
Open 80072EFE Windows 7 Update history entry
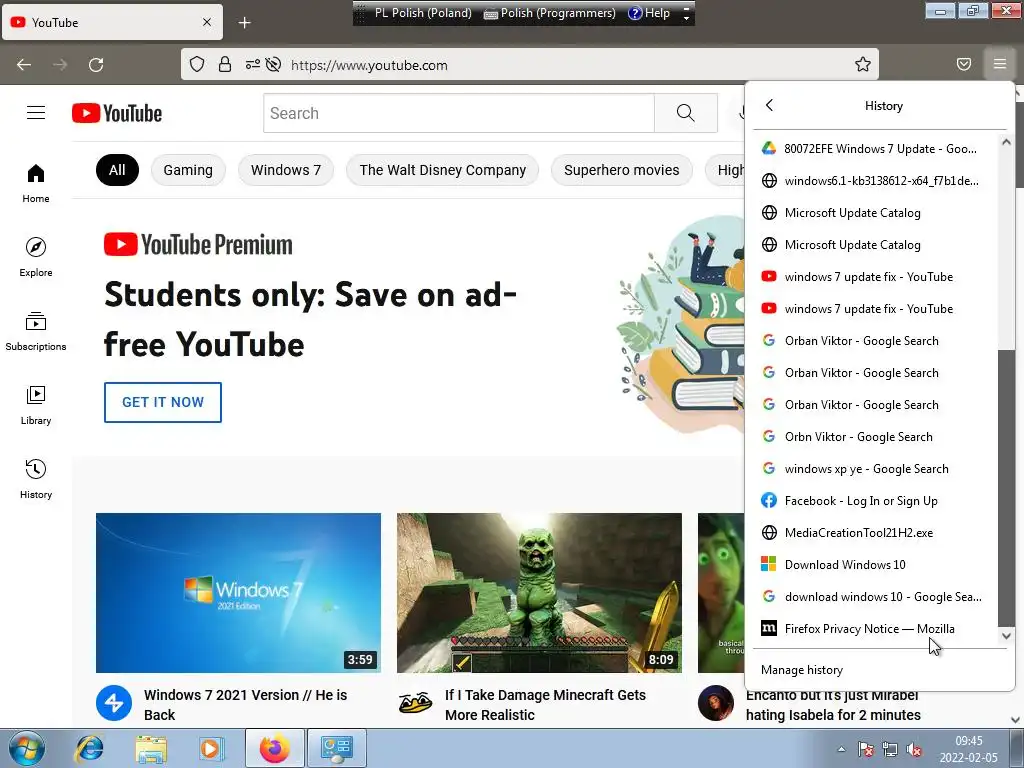pos(875,148)
